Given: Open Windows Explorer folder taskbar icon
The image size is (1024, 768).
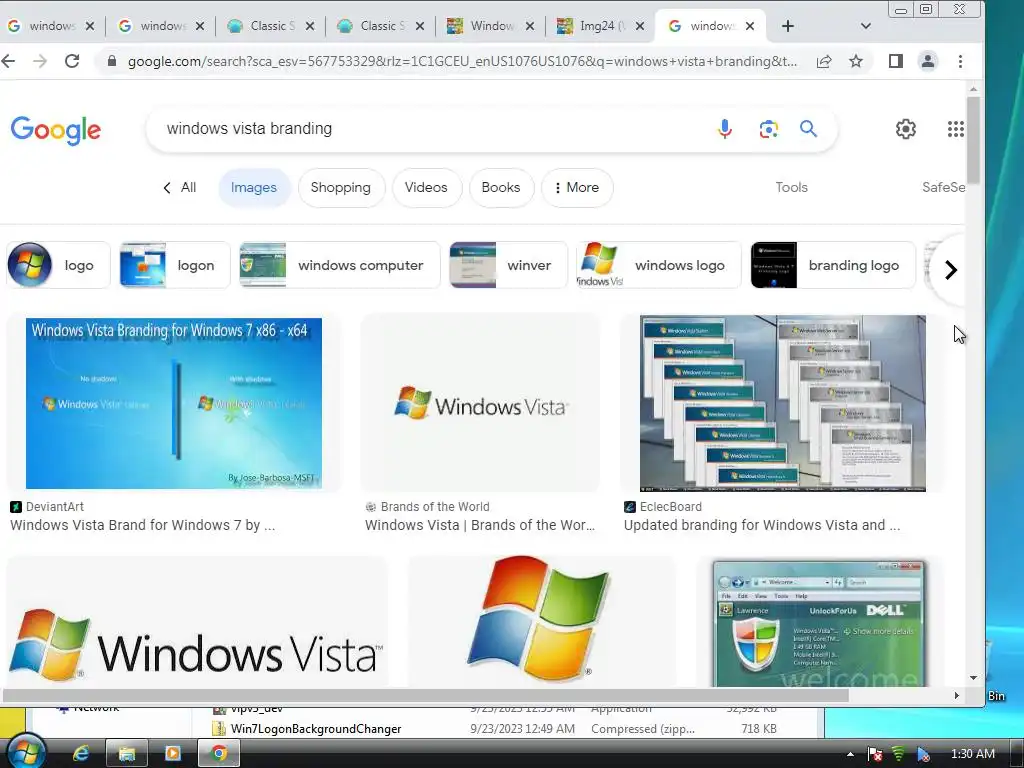Looking at the screenshot, I should (x=126, y=753).
